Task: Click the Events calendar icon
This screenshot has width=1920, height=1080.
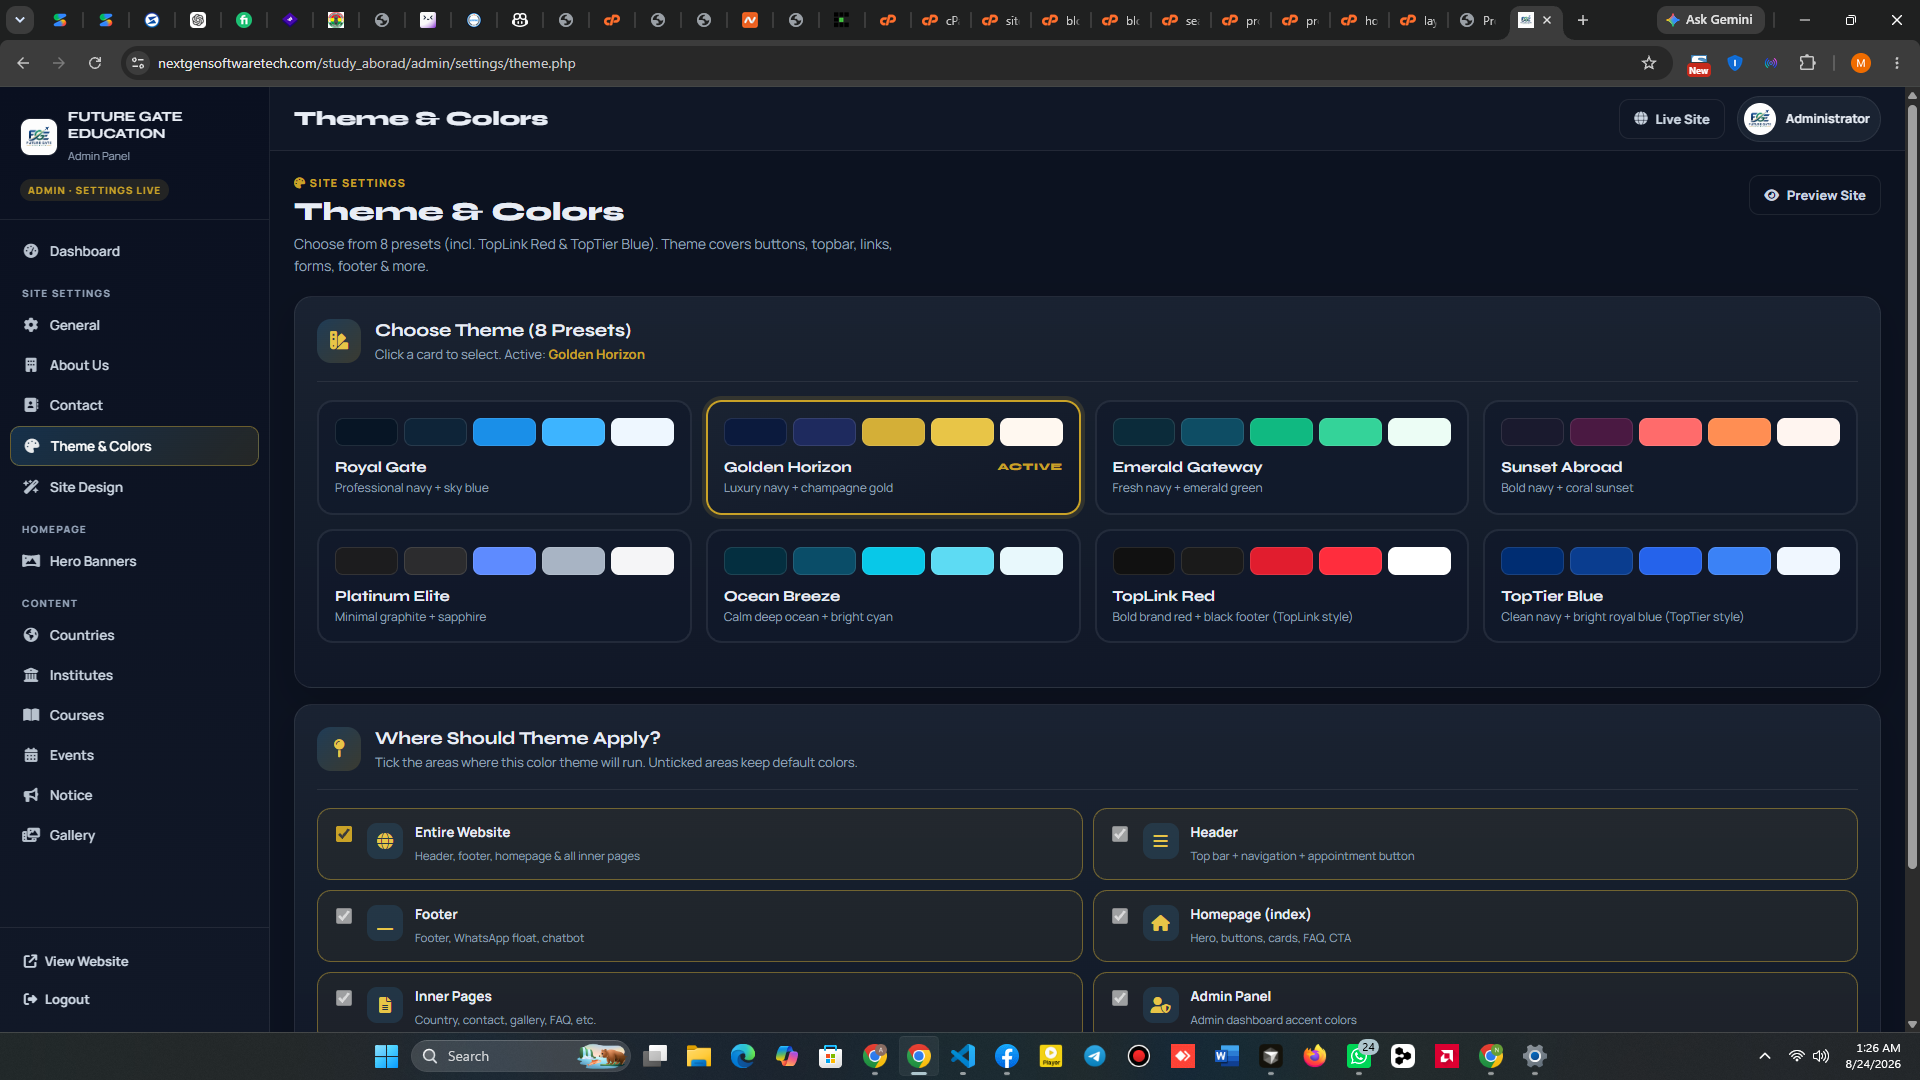Action: 31,755
